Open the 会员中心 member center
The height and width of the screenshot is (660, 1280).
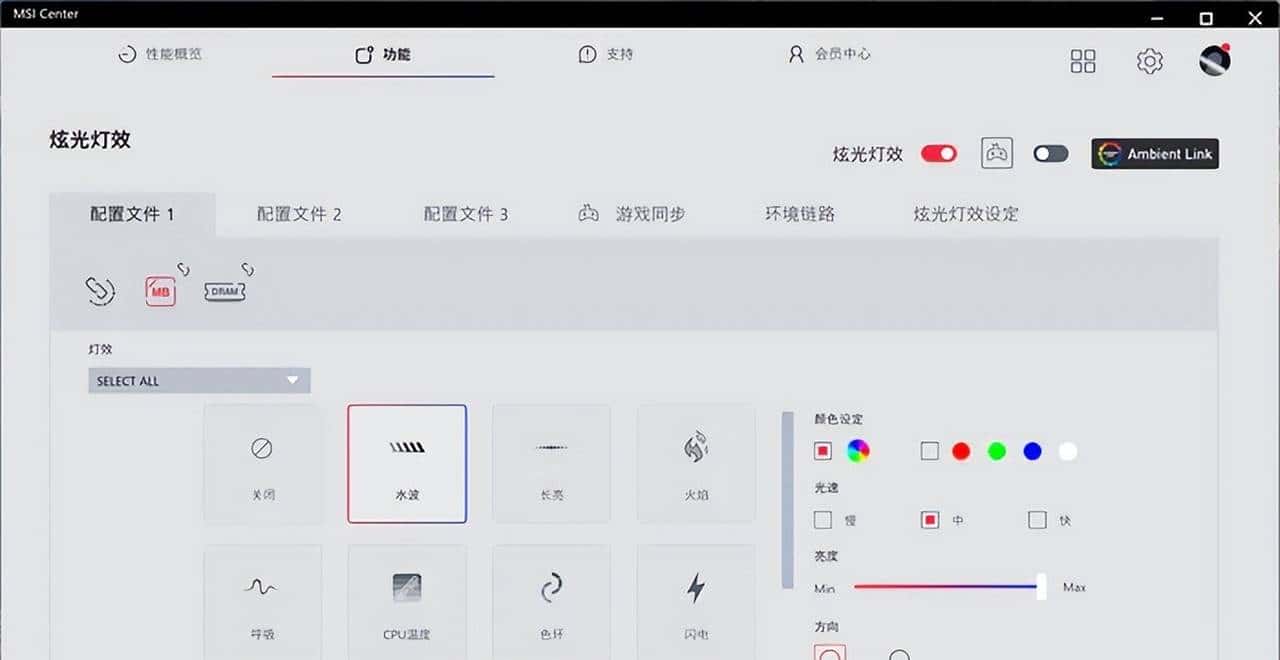830,55
